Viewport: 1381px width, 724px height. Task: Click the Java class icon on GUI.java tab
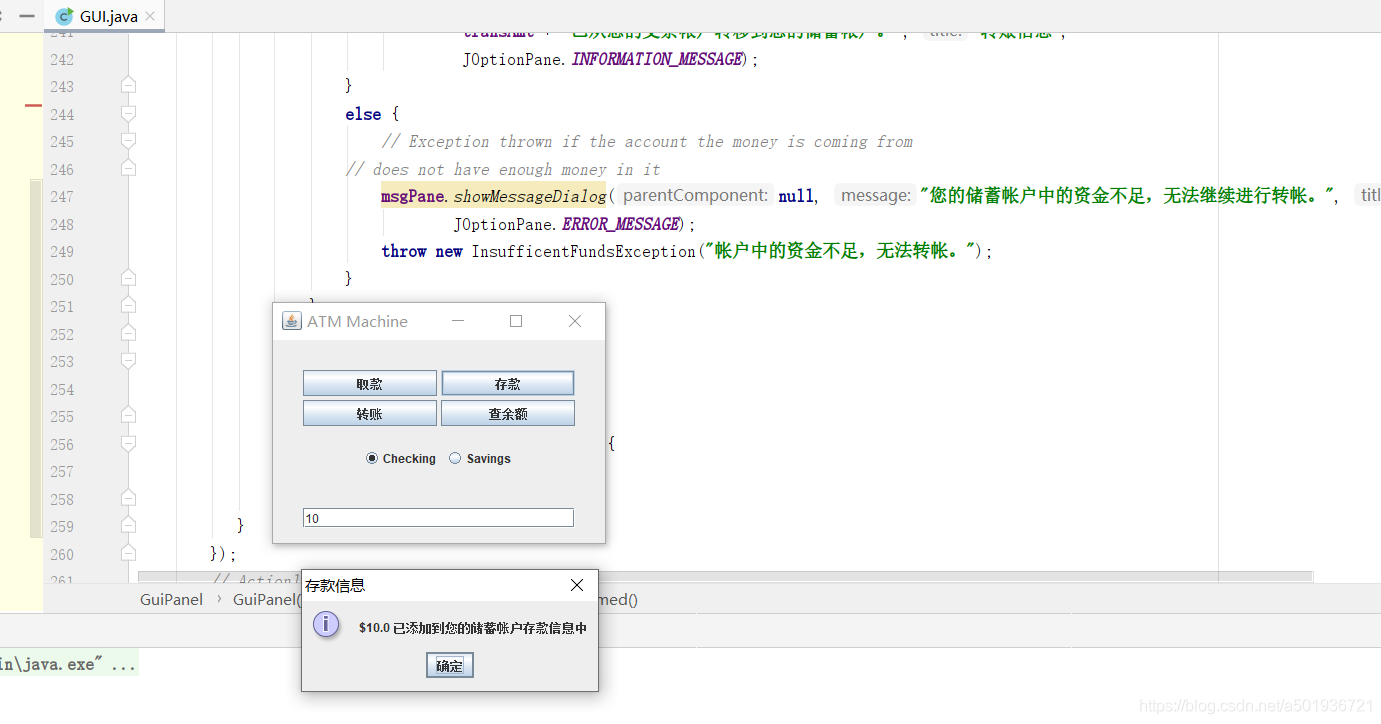click(x=65, y=16)
